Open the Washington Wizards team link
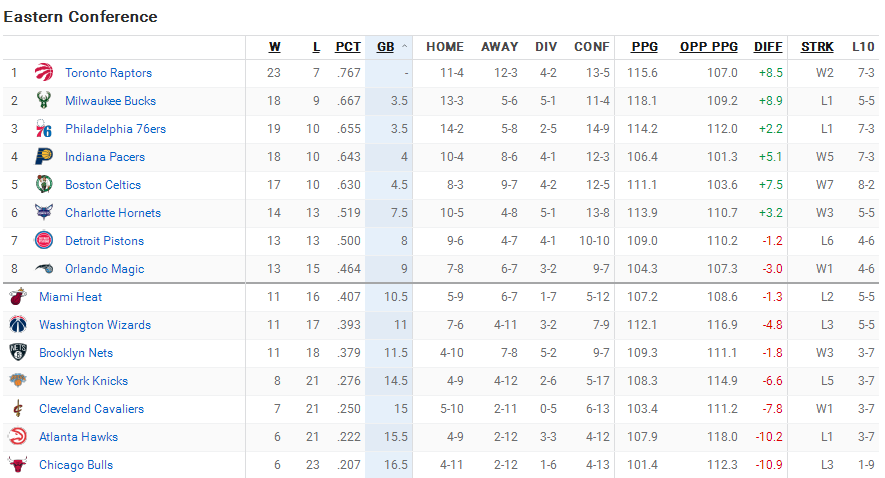 click(x=95, y=325)
